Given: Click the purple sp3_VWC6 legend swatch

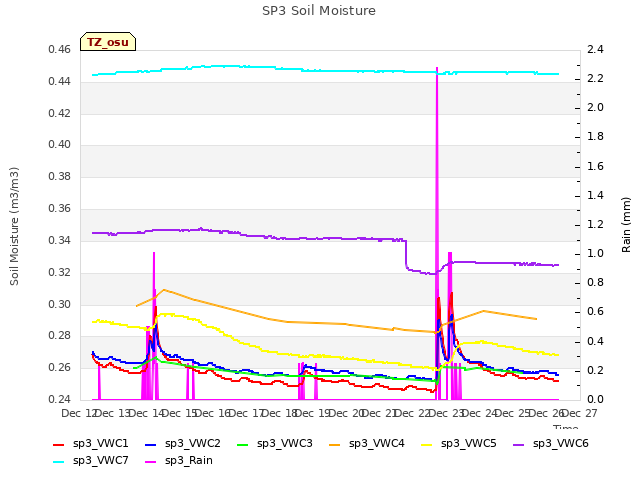Looking at the screenshot, I should pos(519,444).
